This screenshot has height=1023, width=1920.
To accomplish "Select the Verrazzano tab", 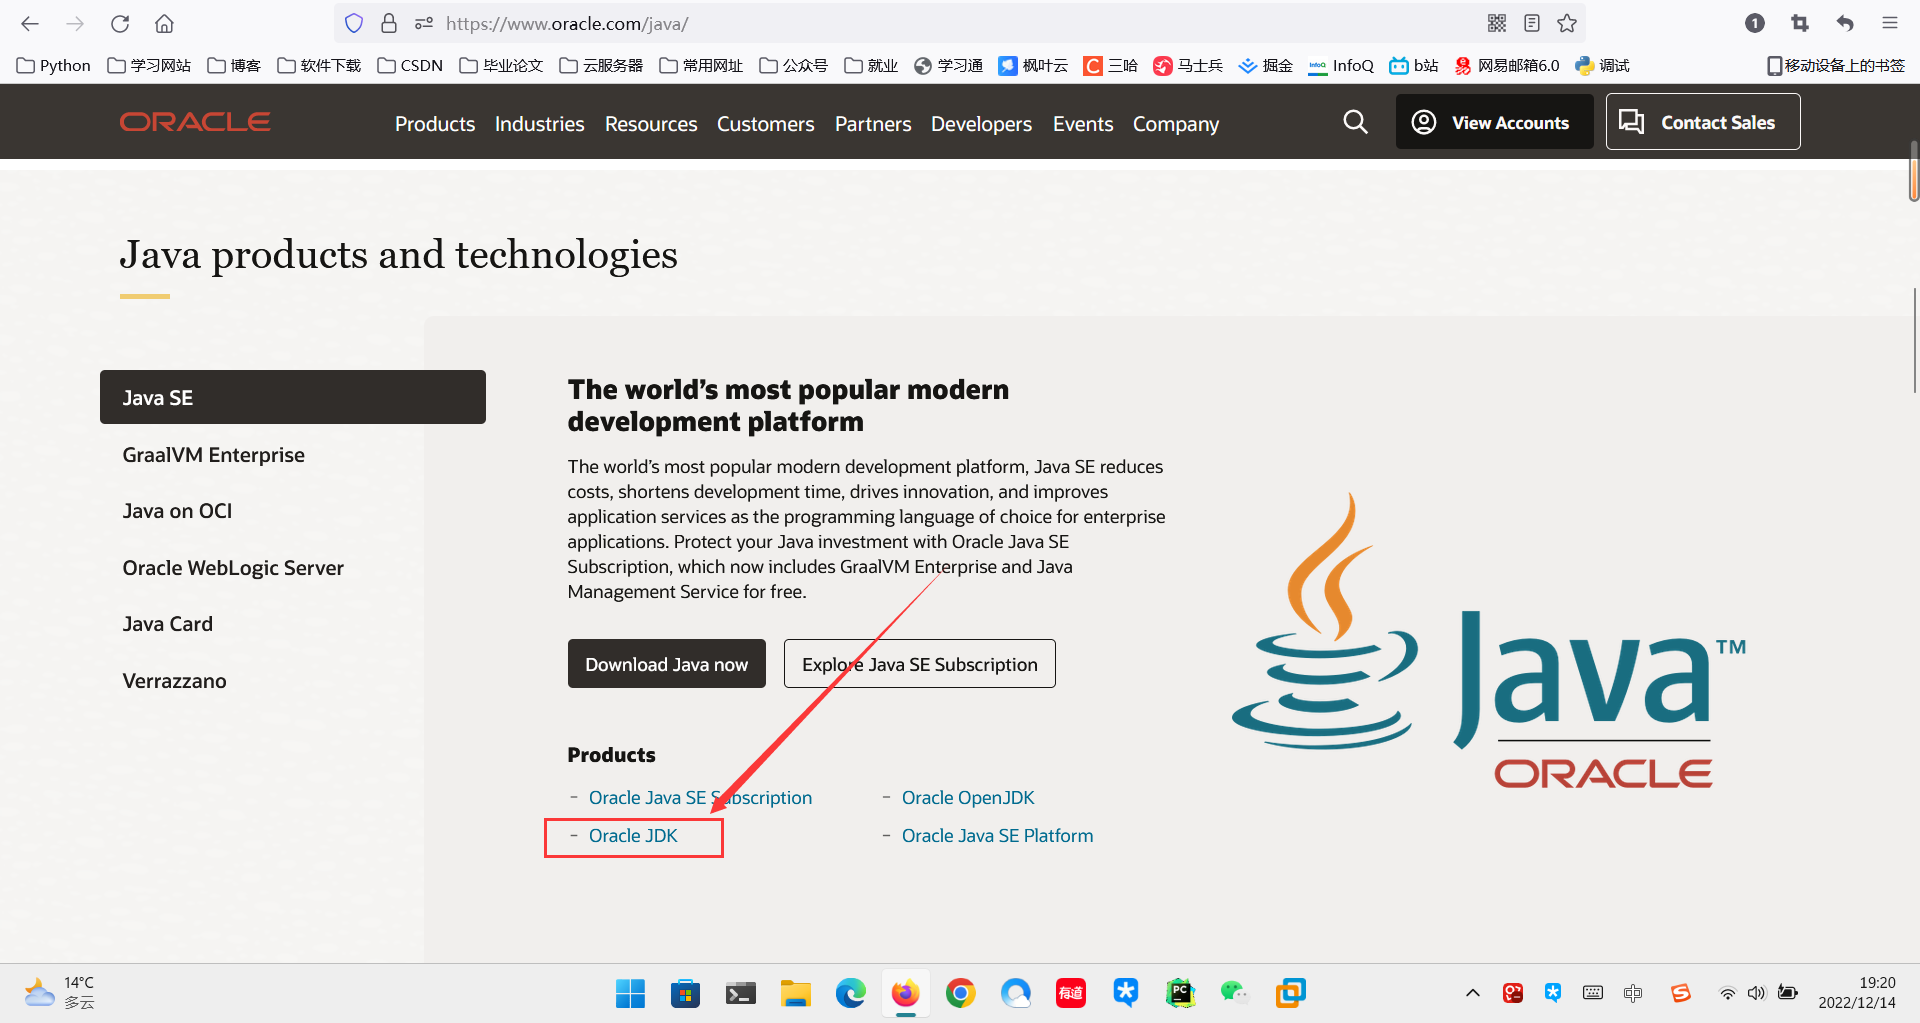I will [175, 681].
